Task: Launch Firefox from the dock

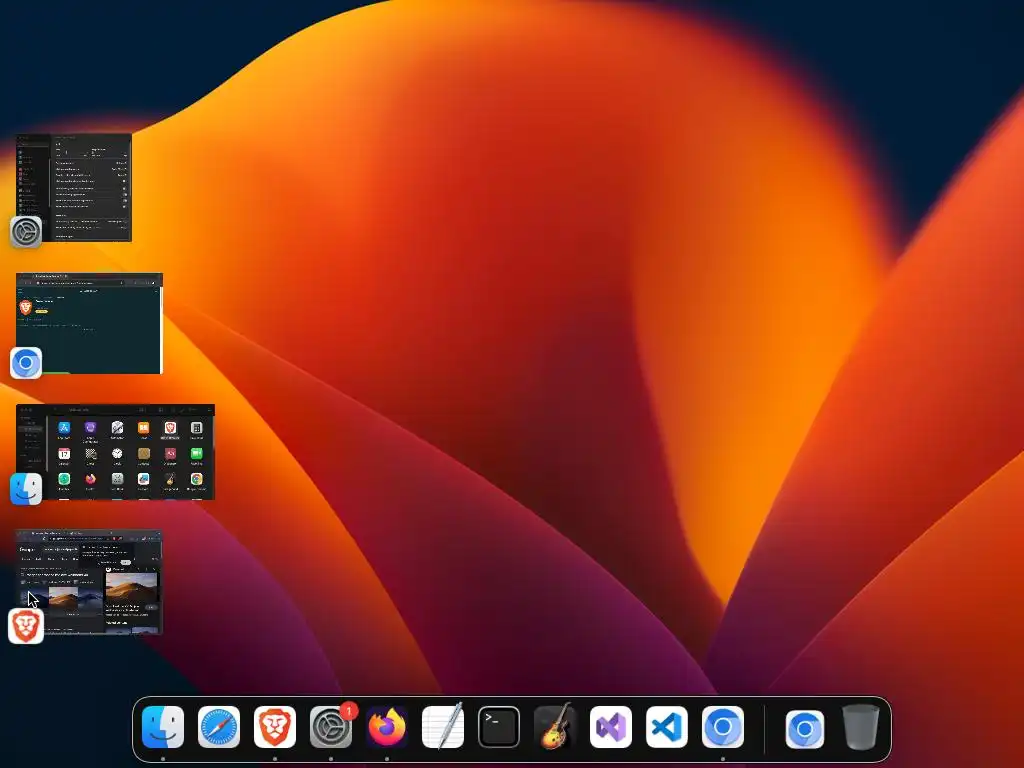Action: [x=387, y=727]
